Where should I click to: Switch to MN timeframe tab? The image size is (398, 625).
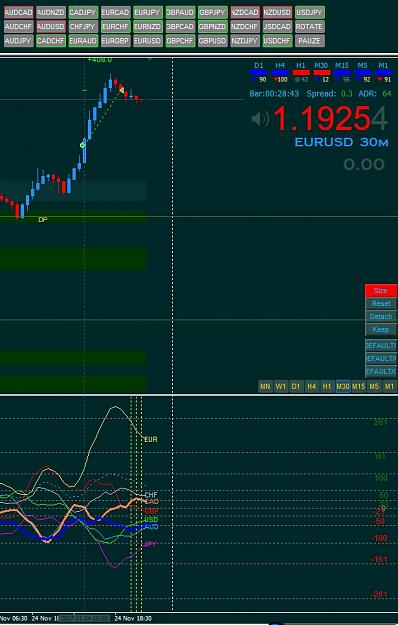tap(265, 386)
